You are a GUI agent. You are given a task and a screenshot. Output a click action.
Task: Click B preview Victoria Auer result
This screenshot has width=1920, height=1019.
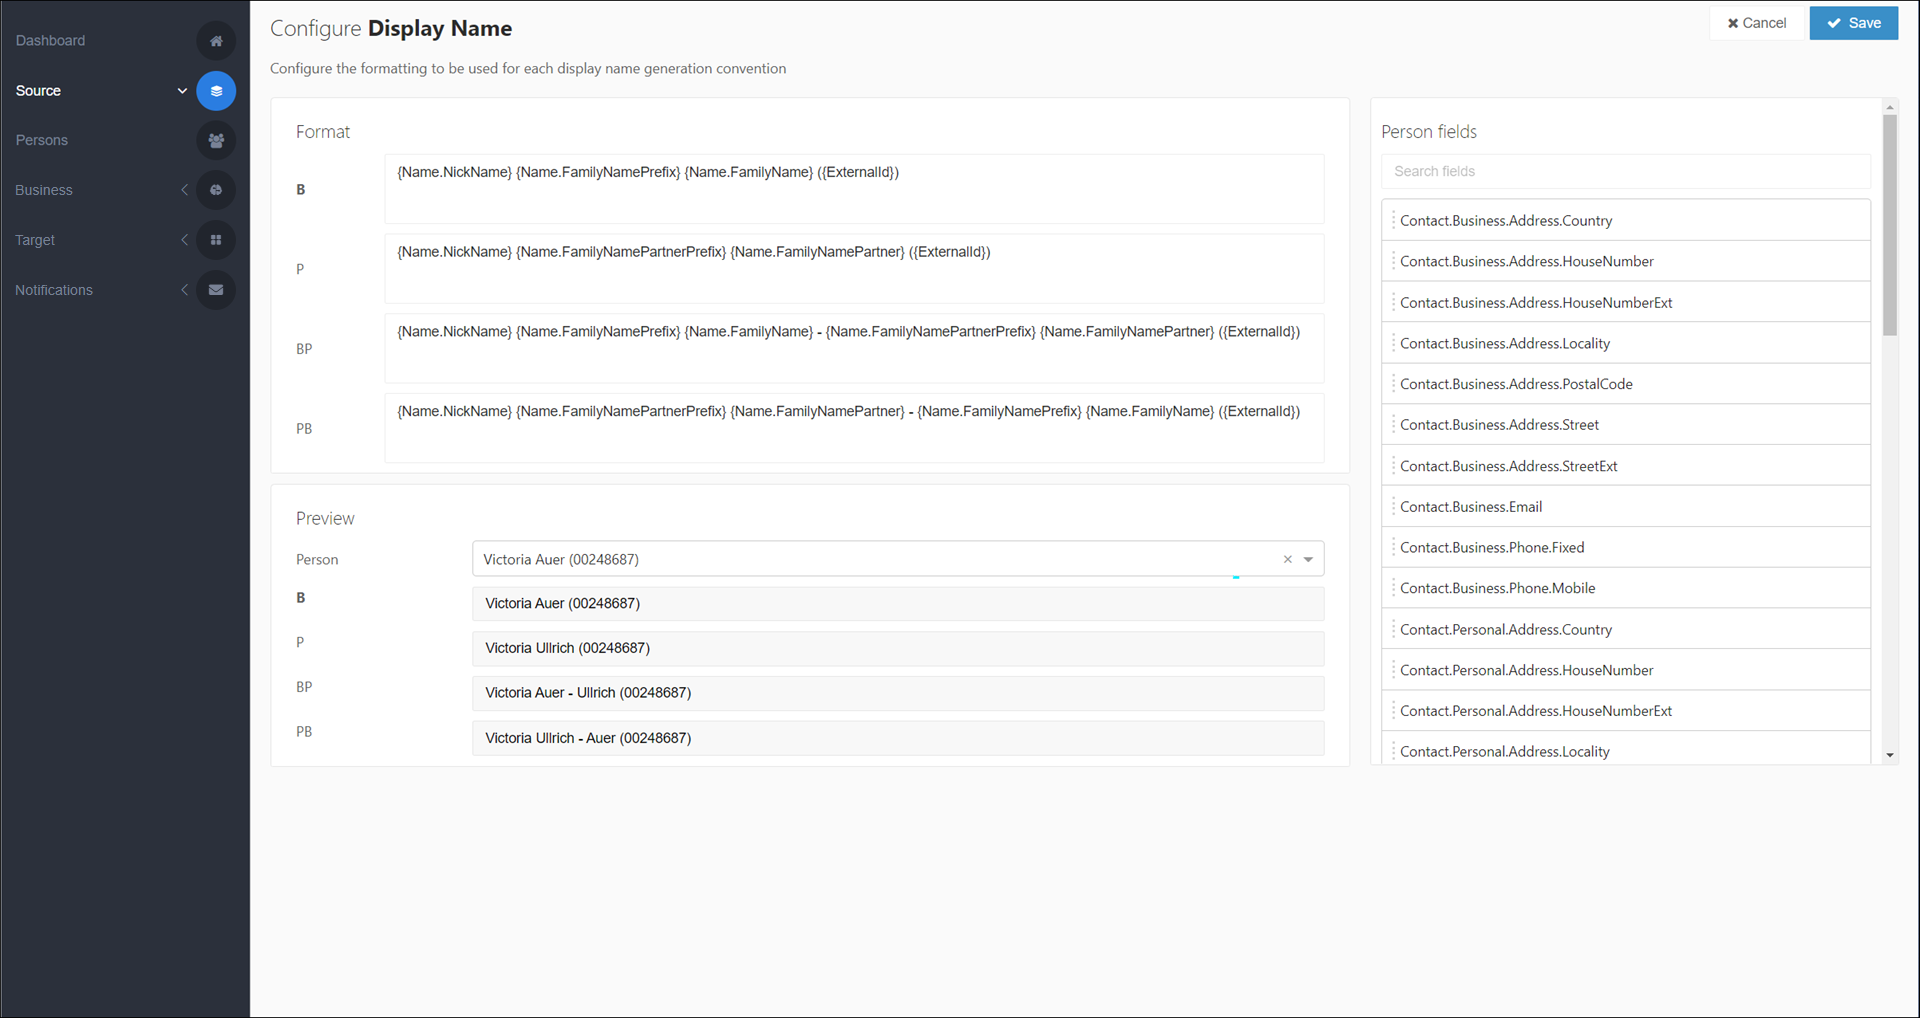click(x=898, y=604)
